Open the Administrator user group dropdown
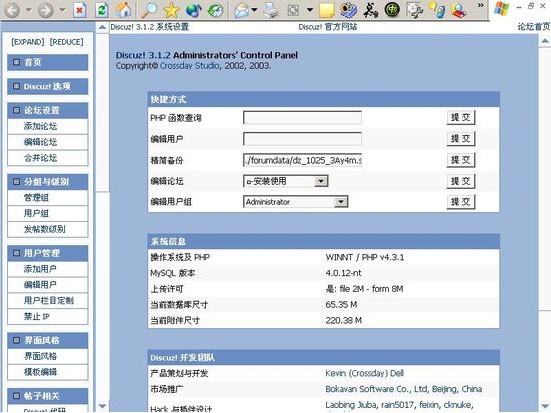 [x=296, y=202]
